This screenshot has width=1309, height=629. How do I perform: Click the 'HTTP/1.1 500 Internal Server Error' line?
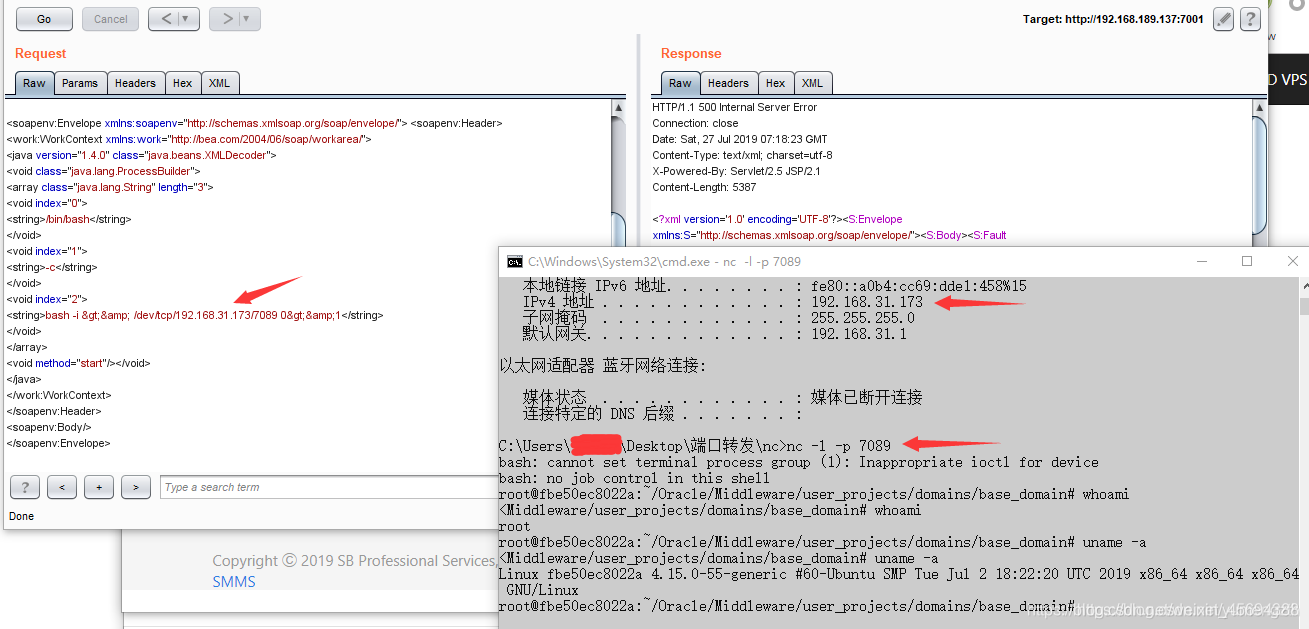735,107
